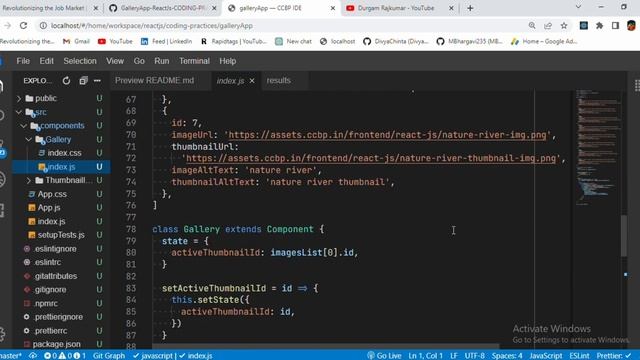Open Feed | LinkedIn bookmark
This screenshot has height=360, width=640.
point(167,41)
